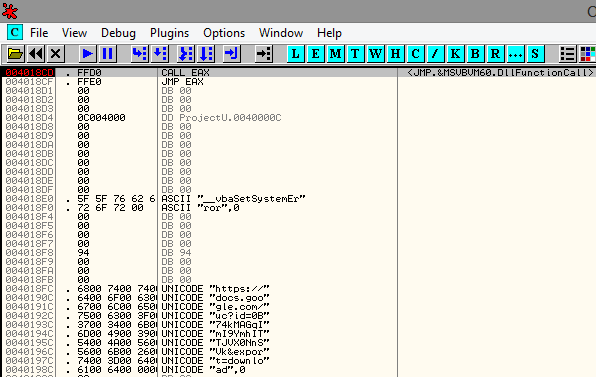The height and width of the screenshot is (377, 596).
Task: Open the Debug menu
Action: pos(118,33)
